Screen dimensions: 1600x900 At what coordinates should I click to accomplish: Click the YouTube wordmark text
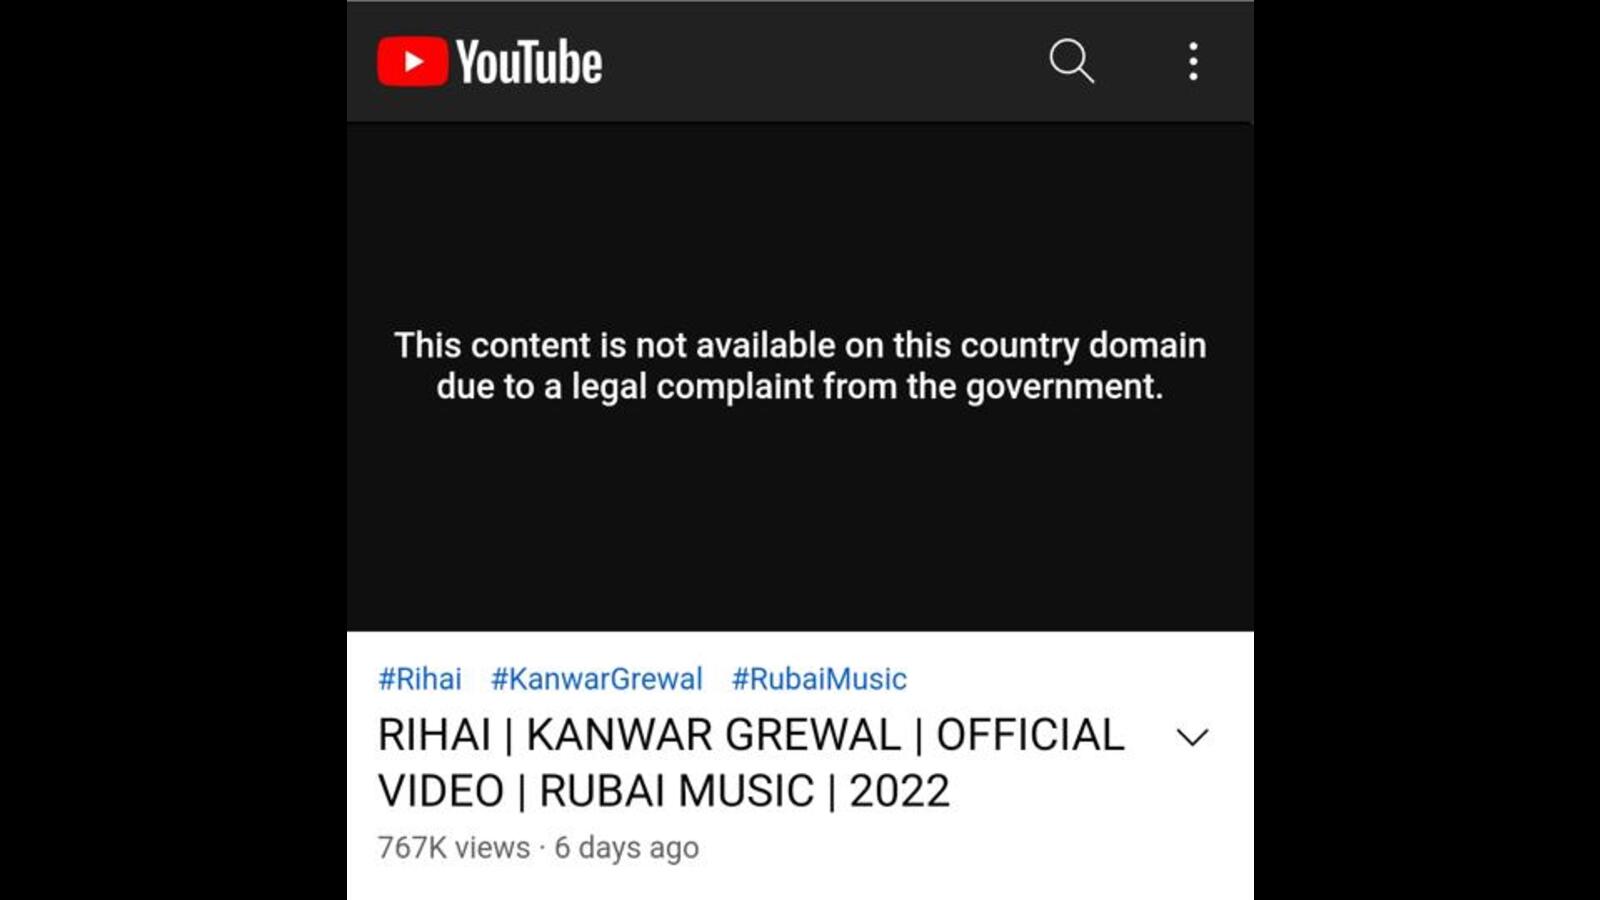click(x=529, y=62)
